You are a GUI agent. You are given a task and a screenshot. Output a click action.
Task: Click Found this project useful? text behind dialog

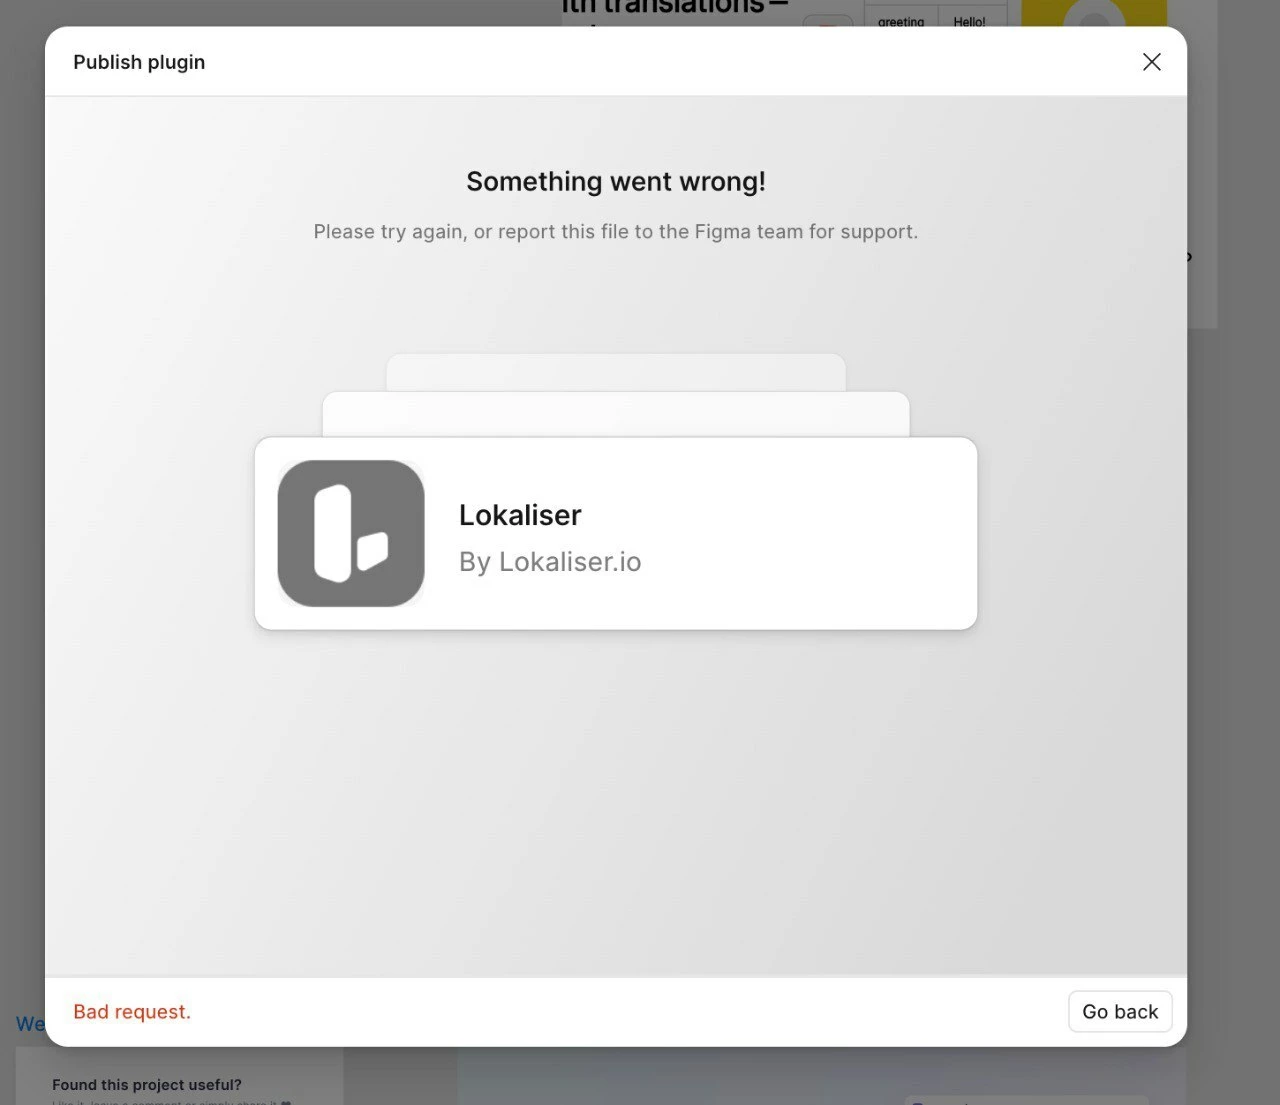147,1085
